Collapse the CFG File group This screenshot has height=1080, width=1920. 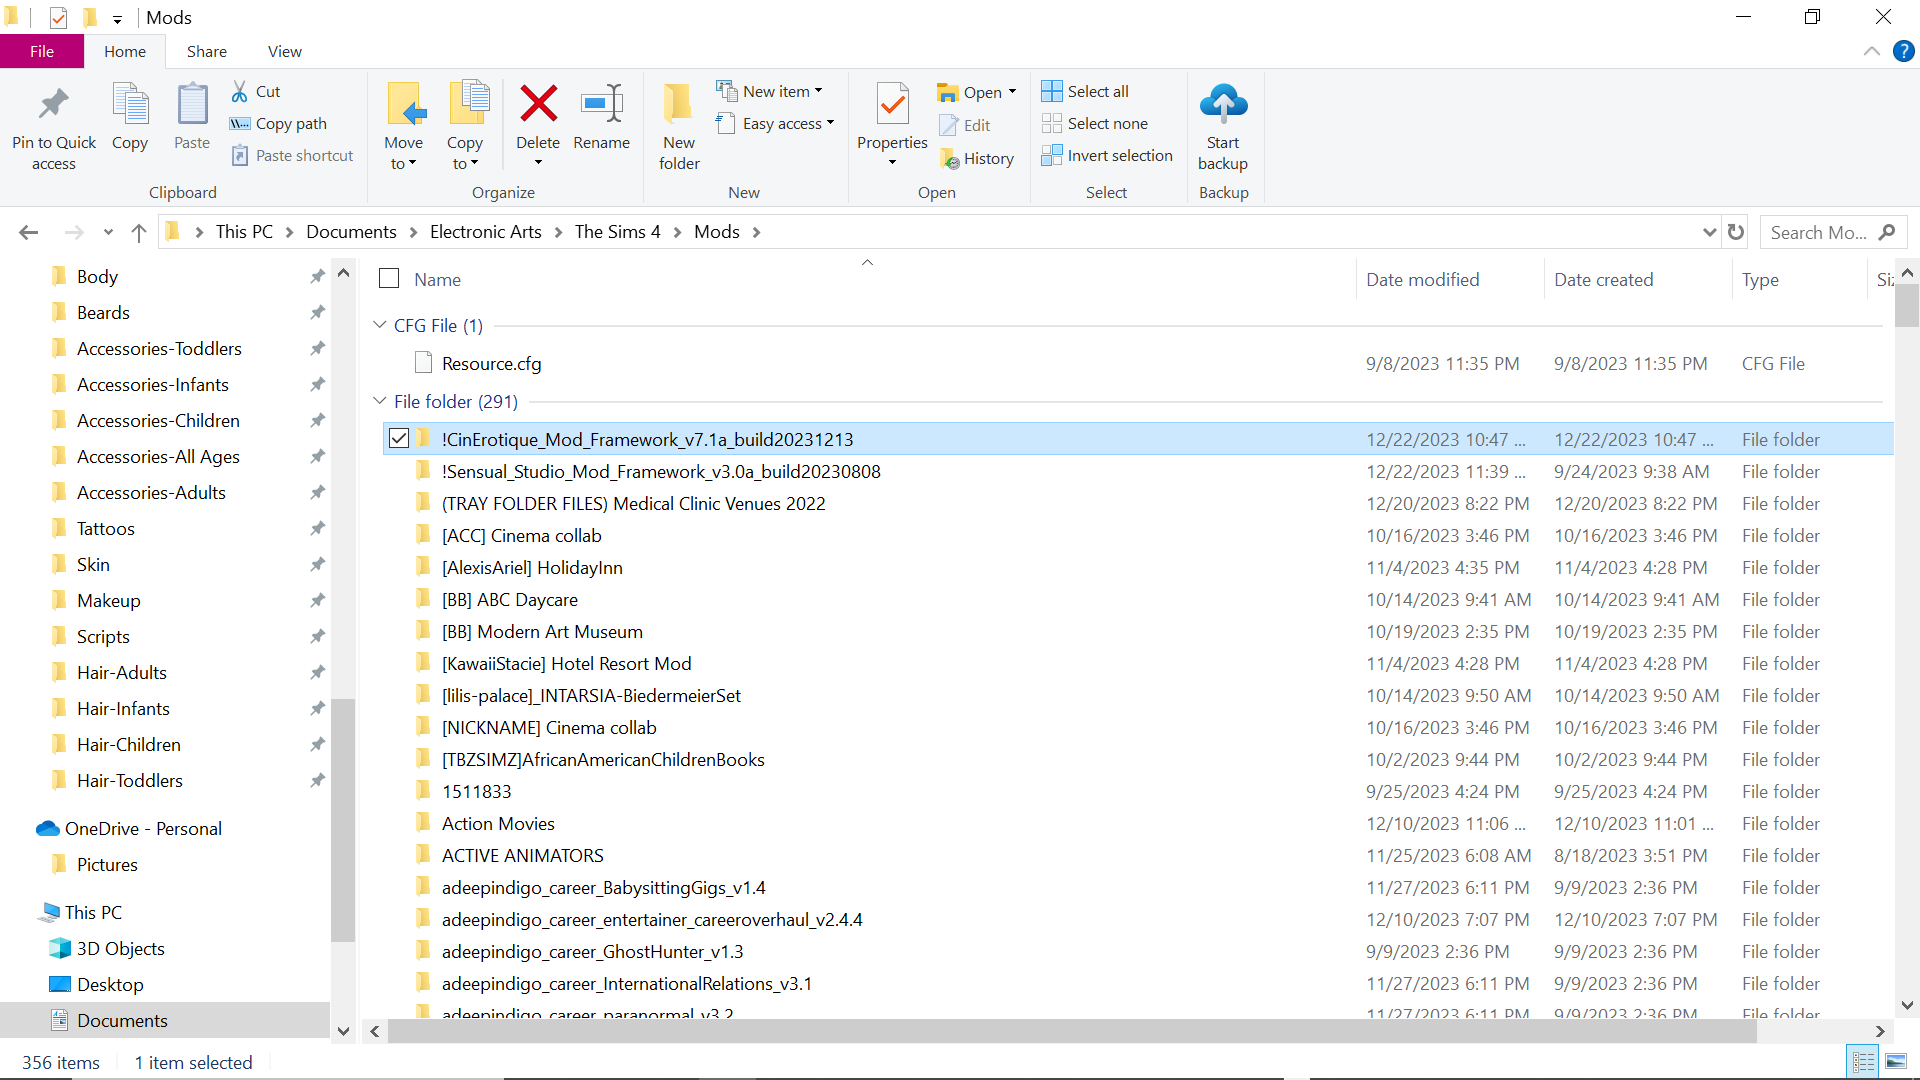point(380,325)
